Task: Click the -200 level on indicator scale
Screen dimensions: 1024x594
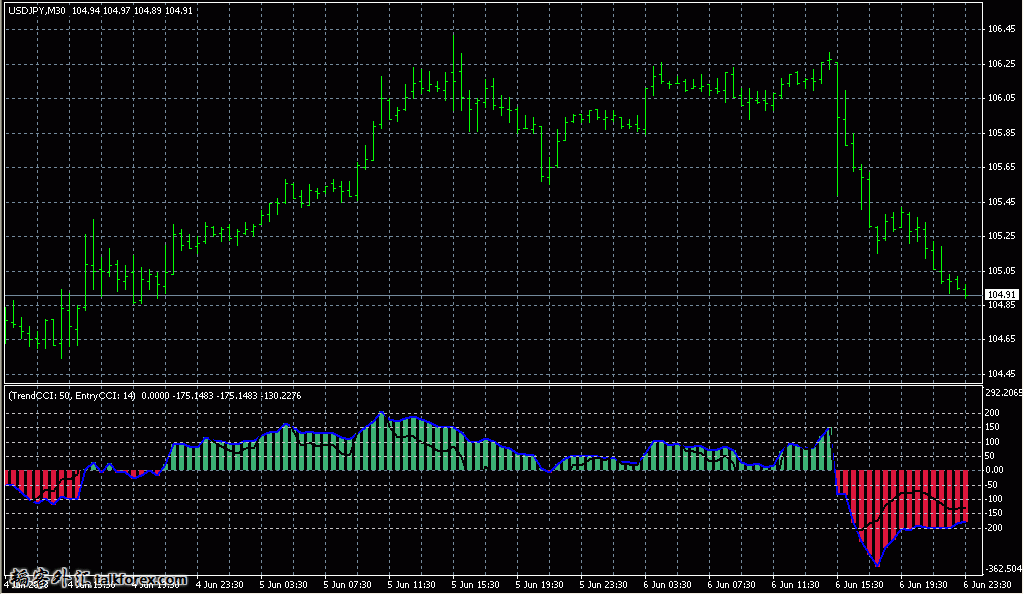Action: (993, 527)
